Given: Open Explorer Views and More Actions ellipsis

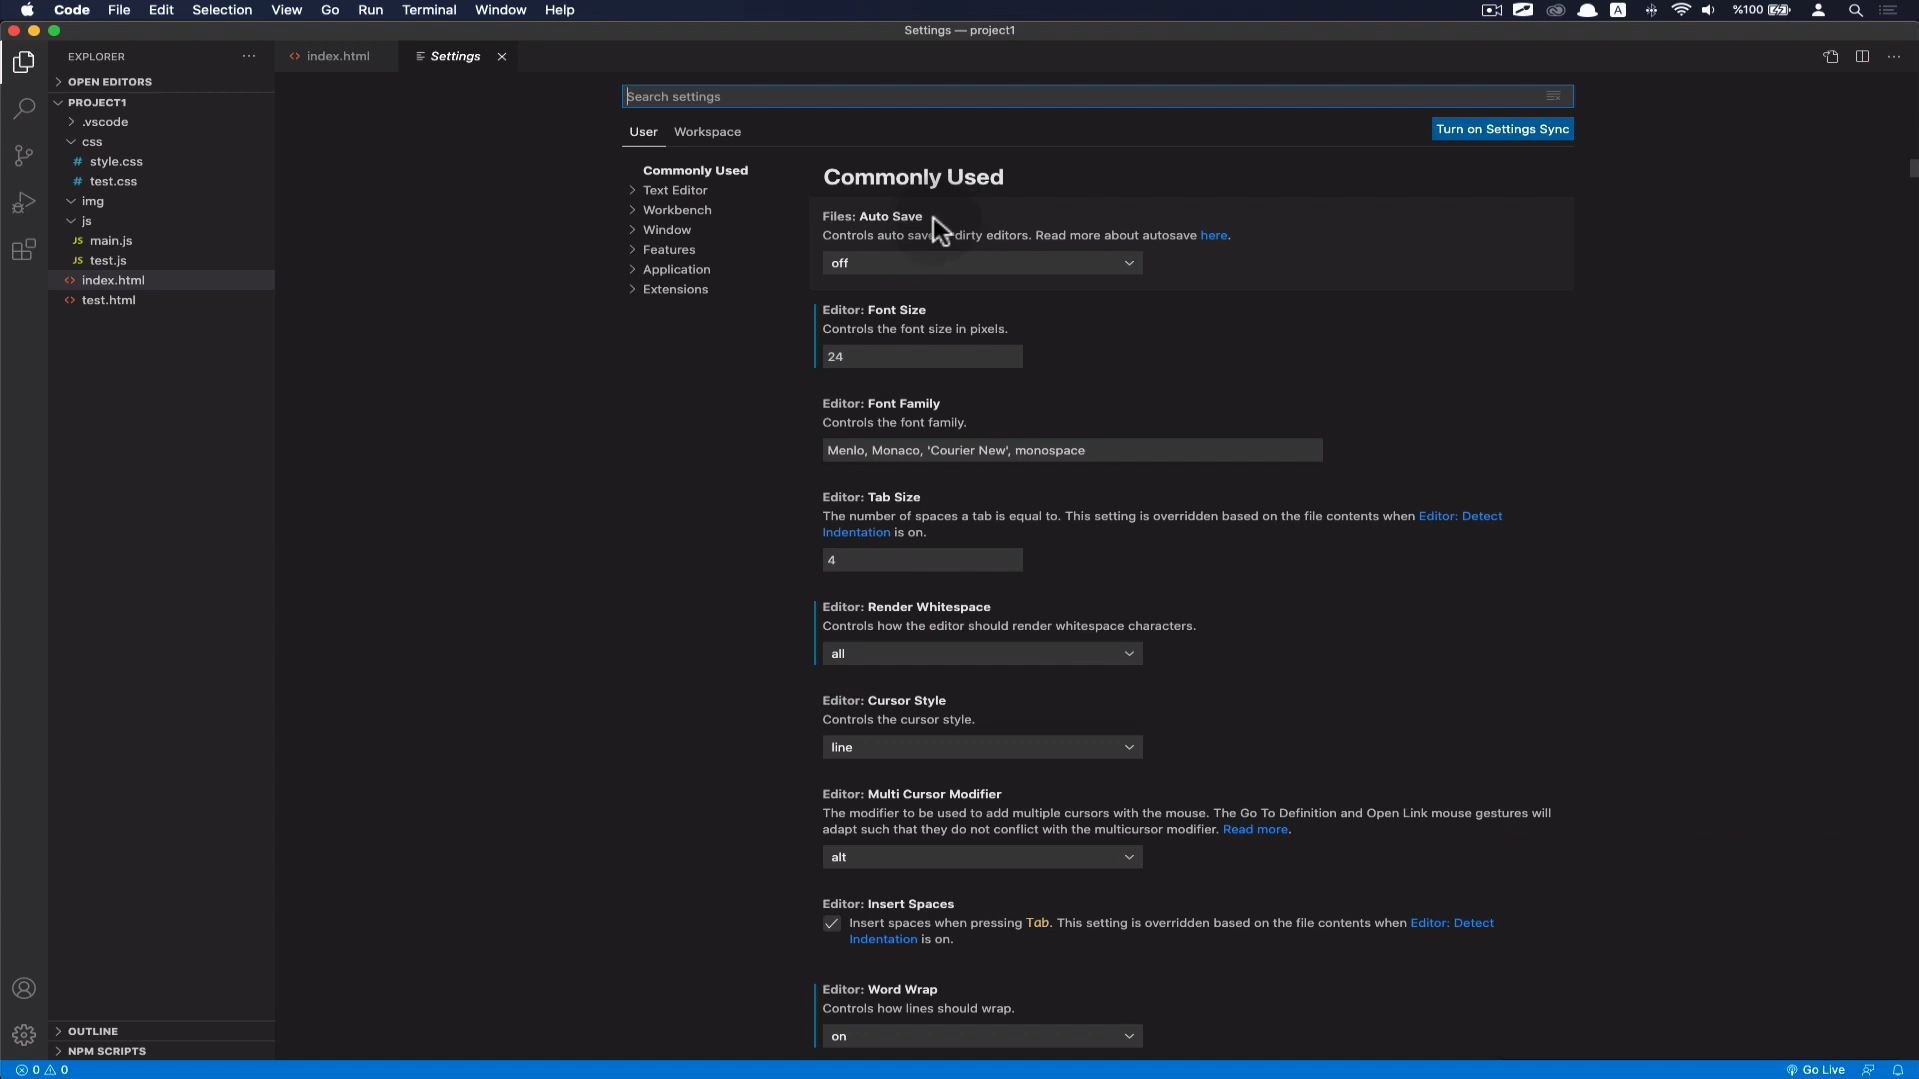Looking at the screenshot, I should 249,57.
